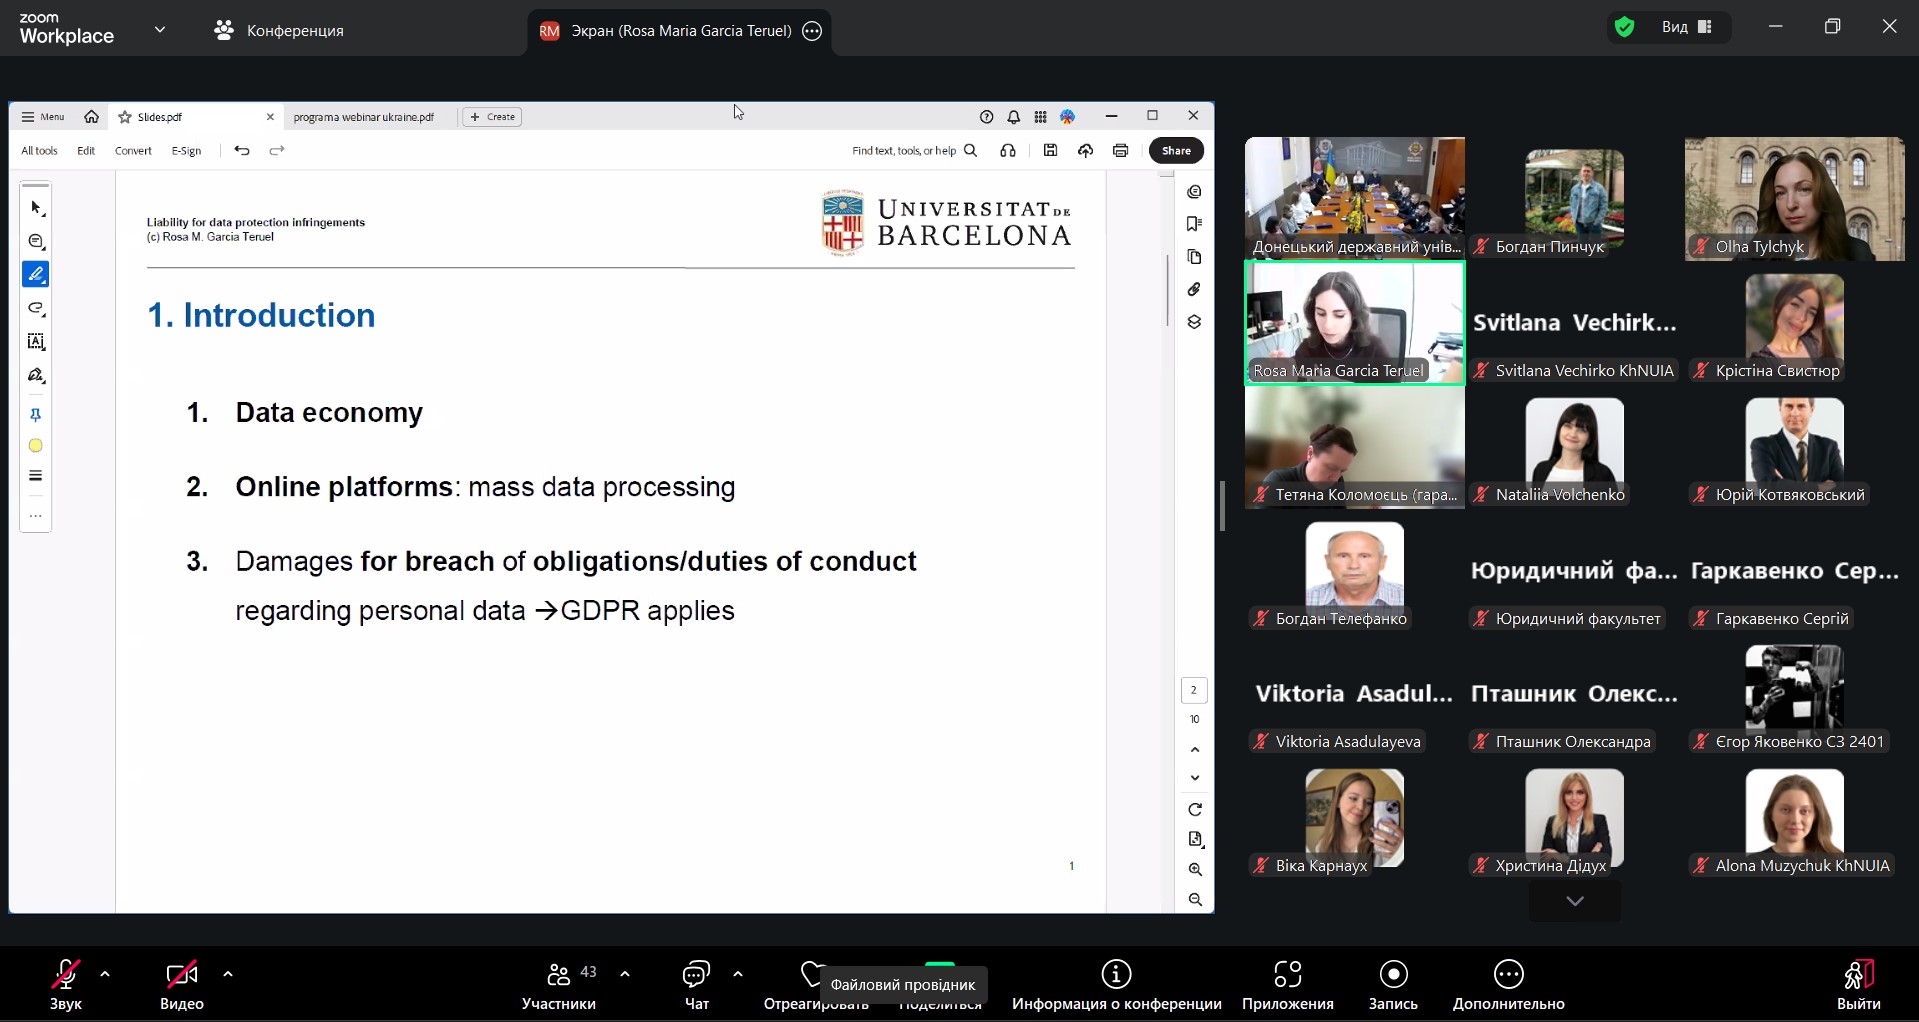Screen dimensions: 1919x1022
Task: Select the shared screen tab
Action: tap(670, 31)
